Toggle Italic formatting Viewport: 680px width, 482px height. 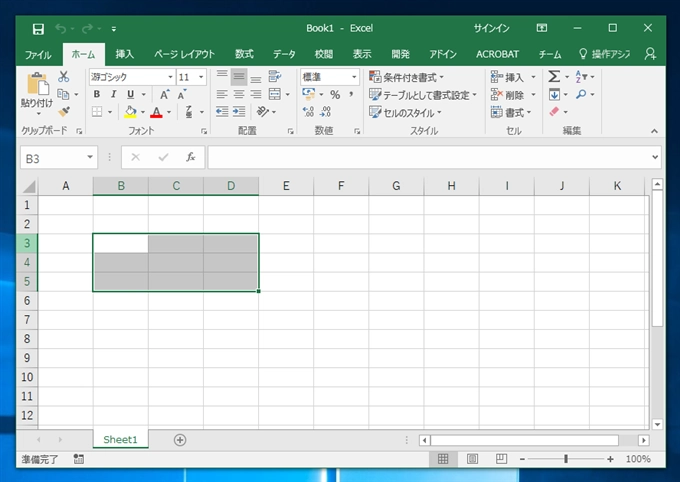pyautogui.click(x=114, y=94)
